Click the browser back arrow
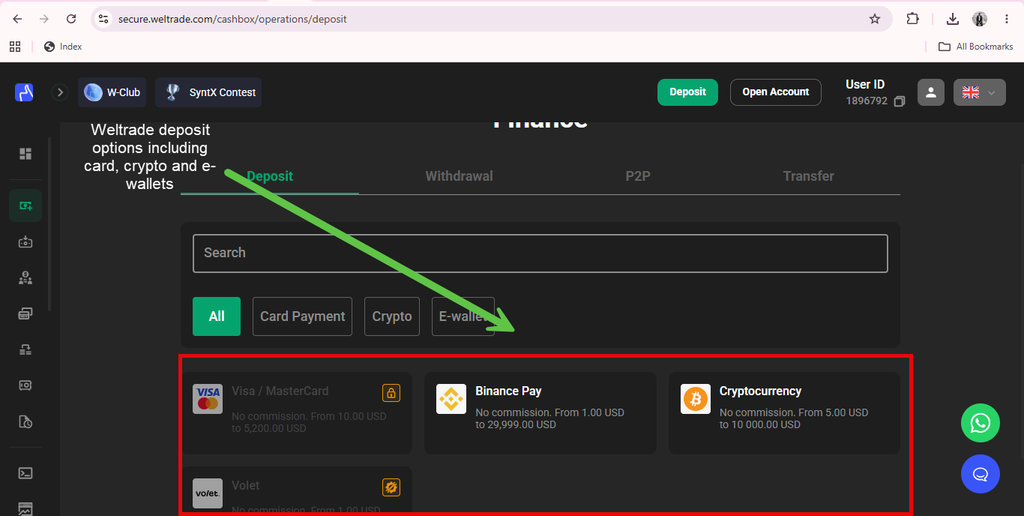This screenshot has width=1024, height=516. point(17,19)
